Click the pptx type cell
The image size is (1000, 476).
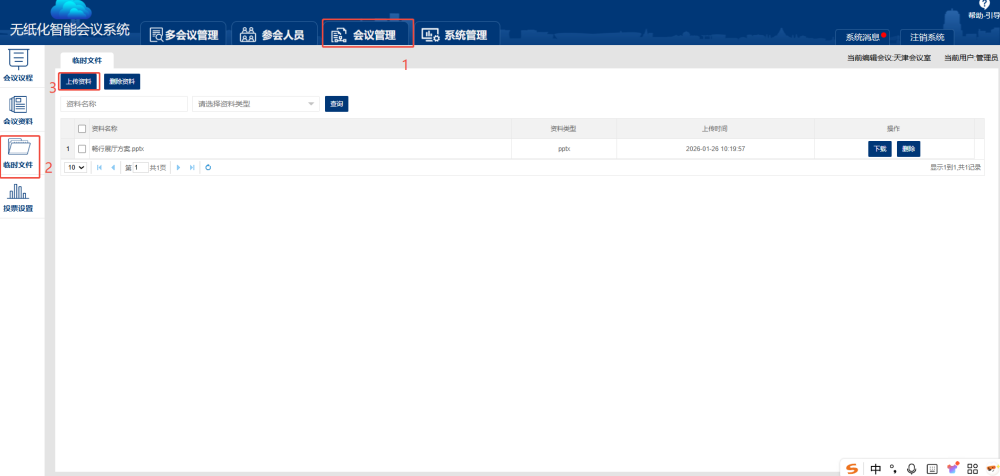pos(564,149)
